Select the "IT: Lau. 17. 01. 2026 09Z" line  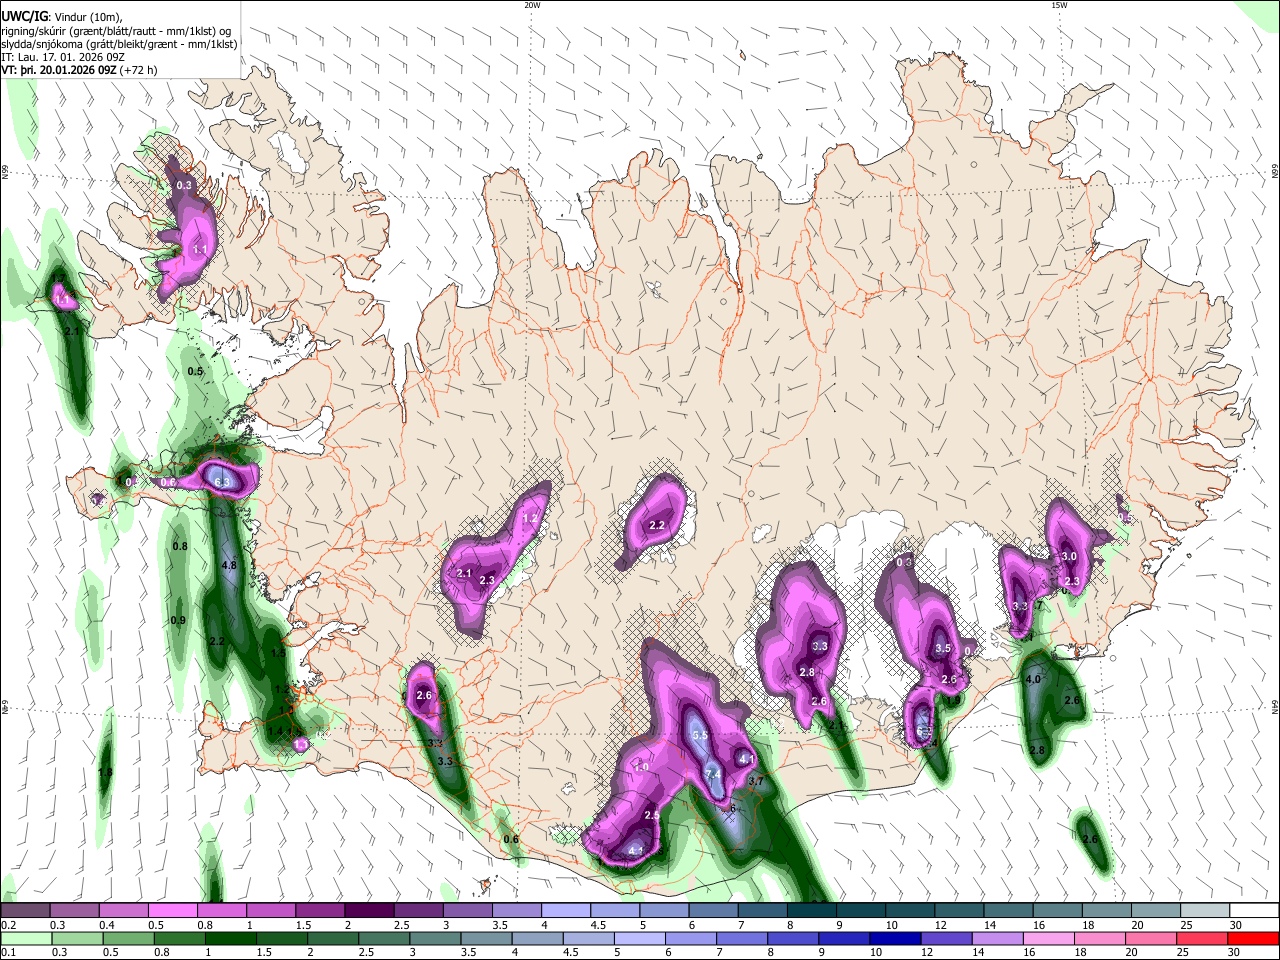(63, 57)
